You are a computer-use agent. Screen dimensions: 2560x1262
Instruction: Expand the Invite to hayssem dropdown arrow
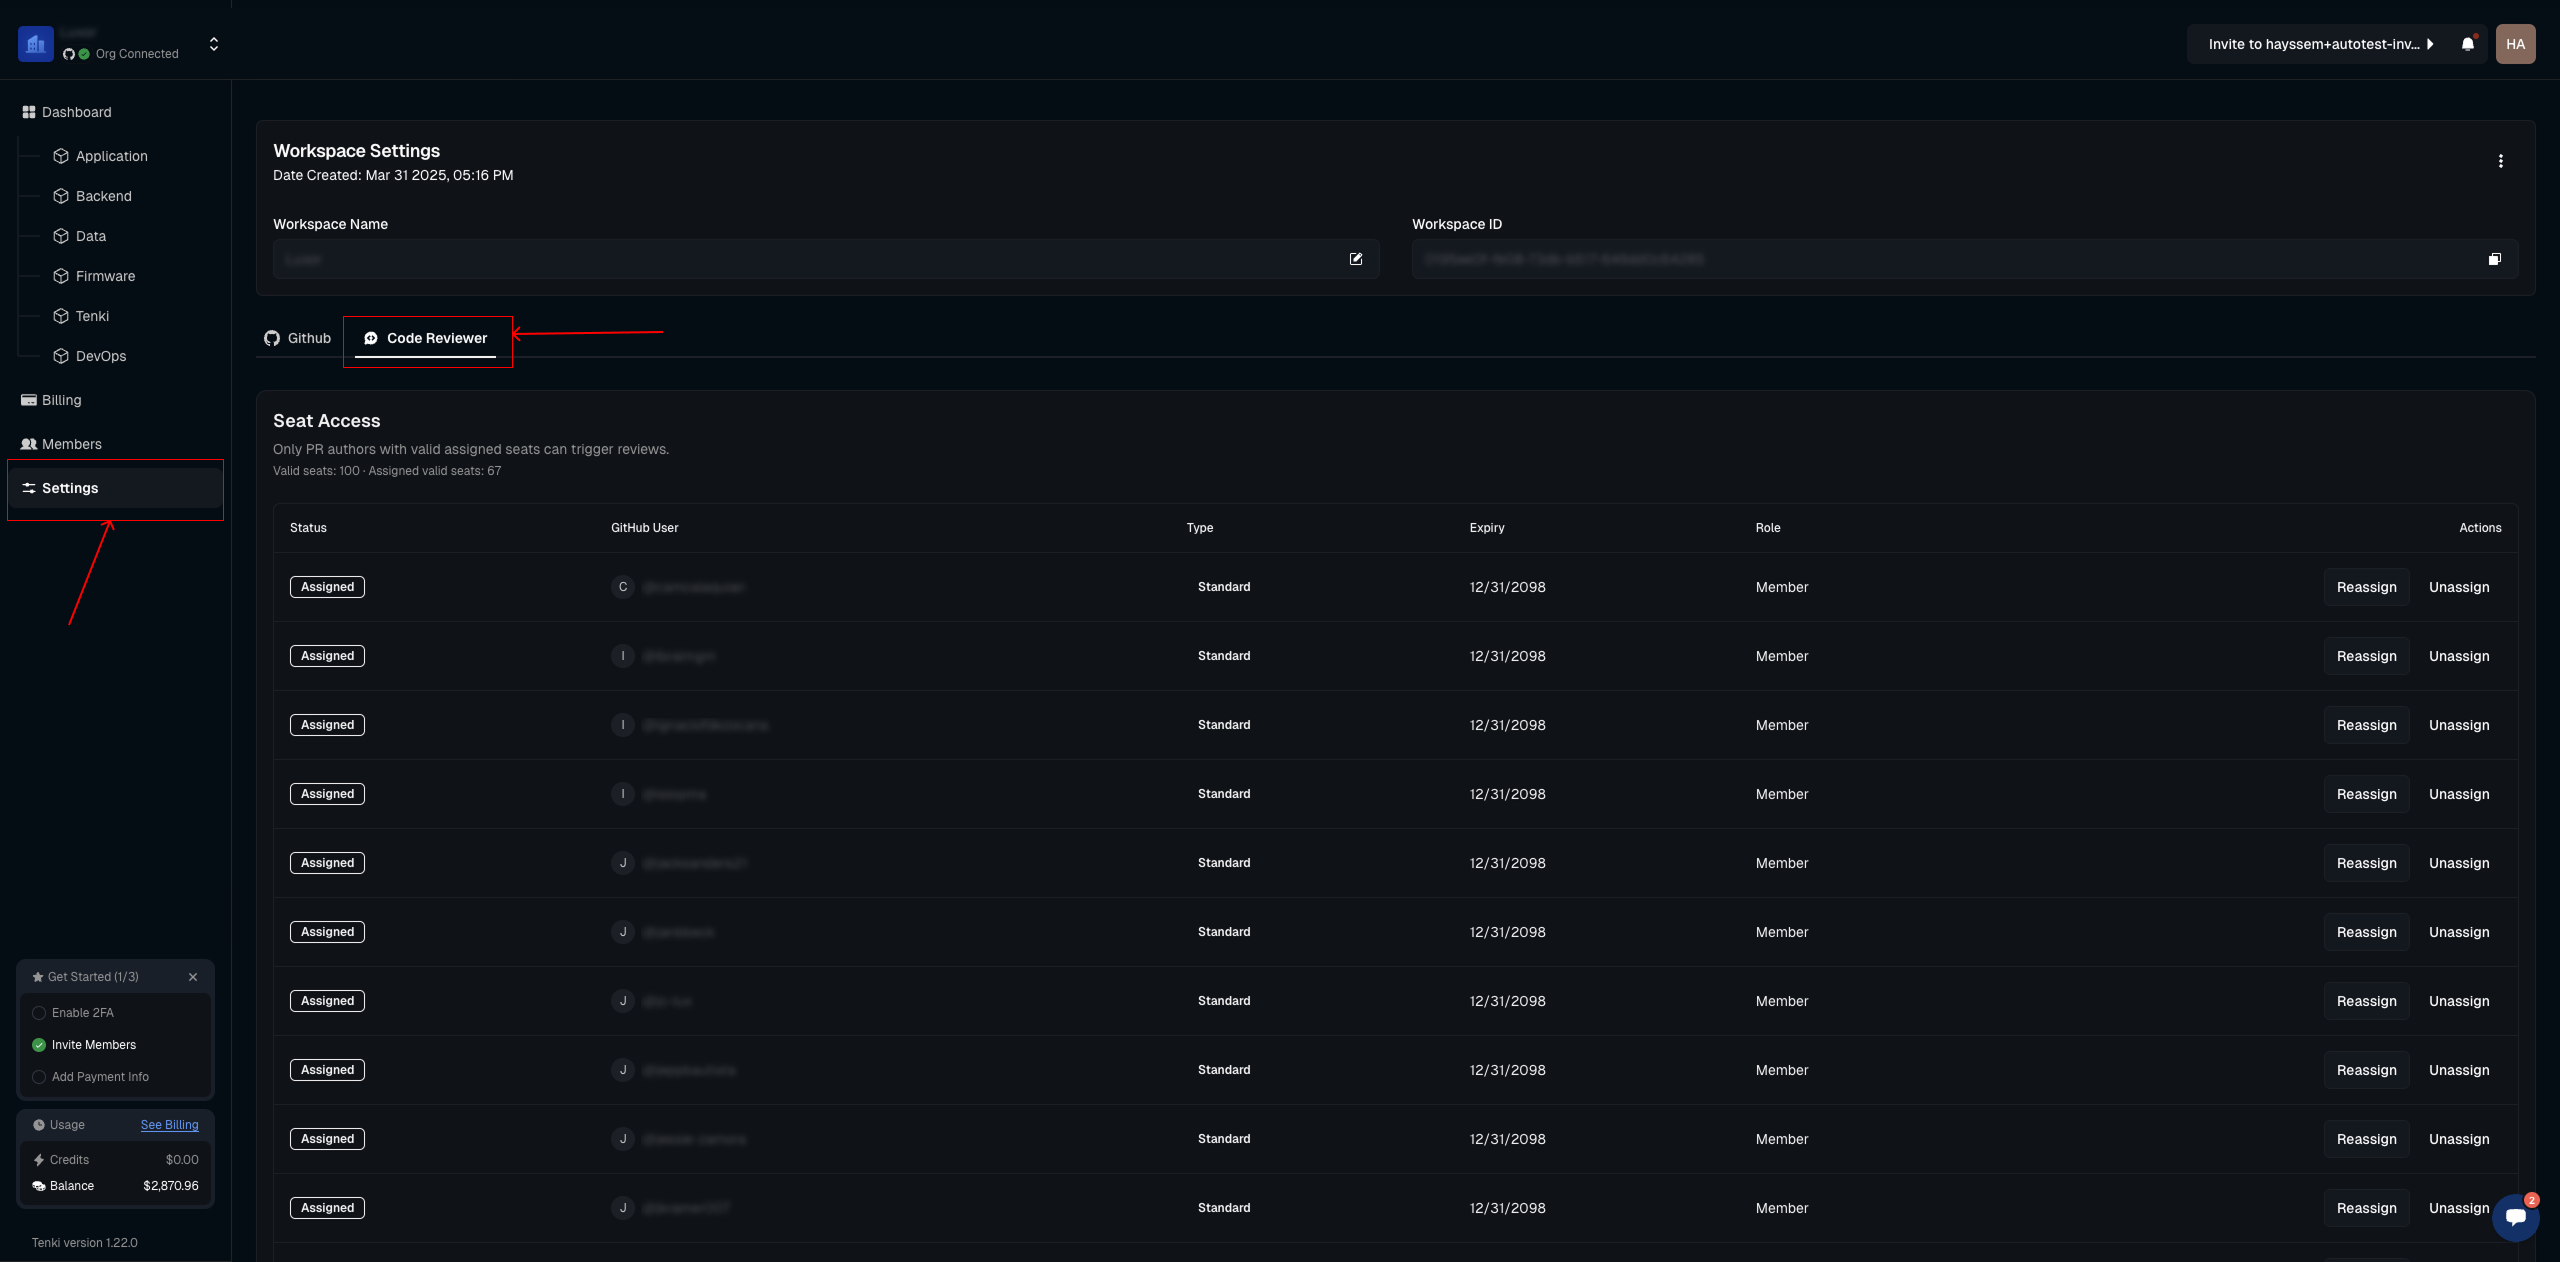click(x=2430, y=44)
